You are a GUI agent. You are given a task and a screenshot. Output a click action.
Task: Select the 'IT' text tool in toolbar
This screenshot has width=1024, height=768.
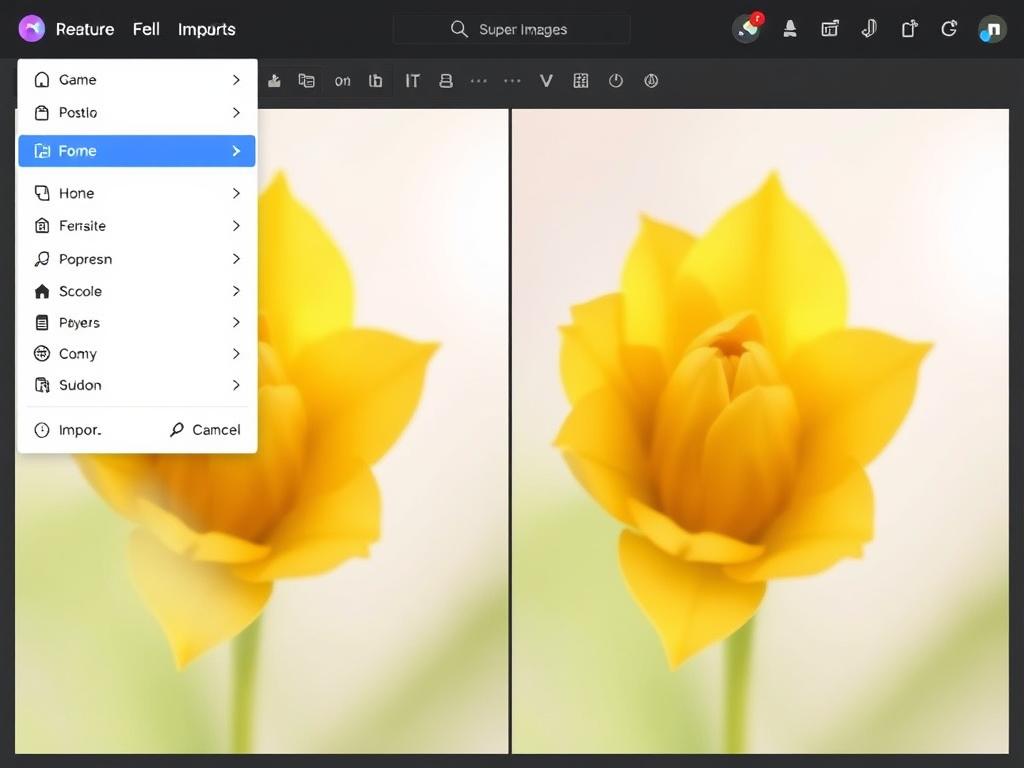412,80
